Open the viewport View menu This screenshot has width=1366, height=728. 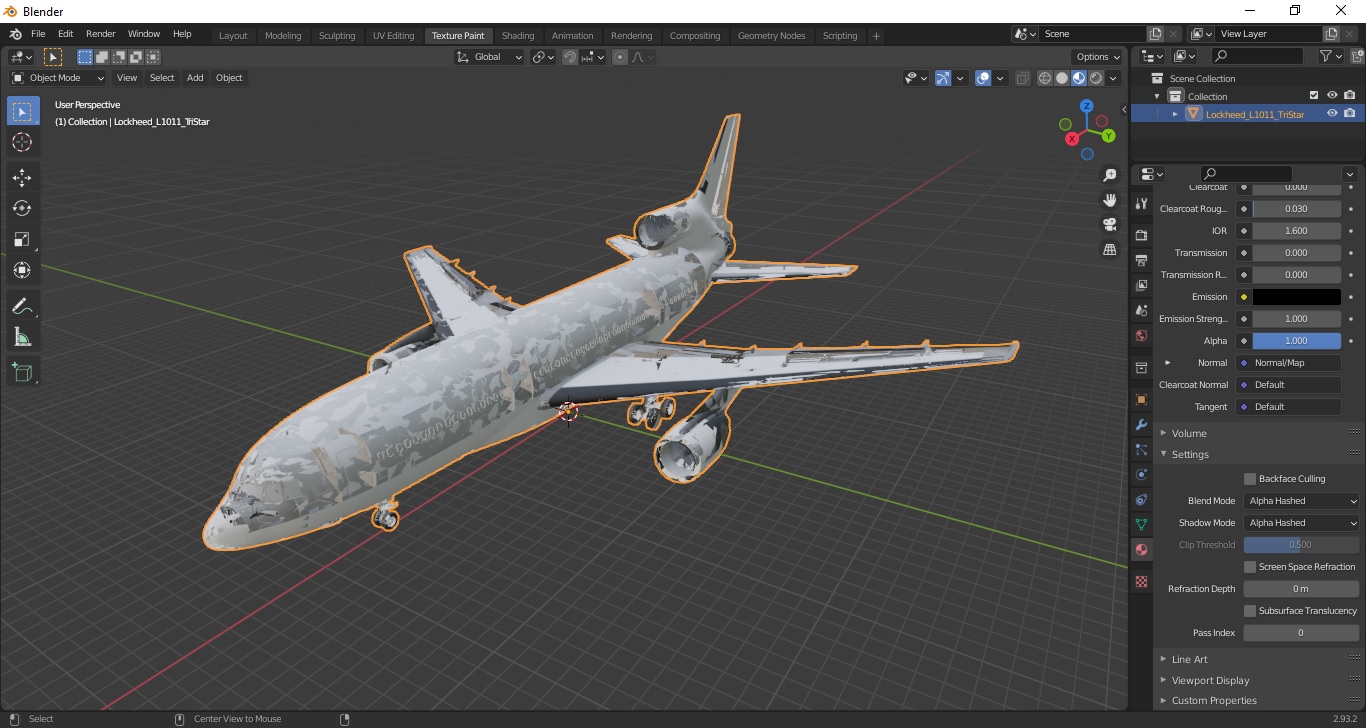(127, 78)
